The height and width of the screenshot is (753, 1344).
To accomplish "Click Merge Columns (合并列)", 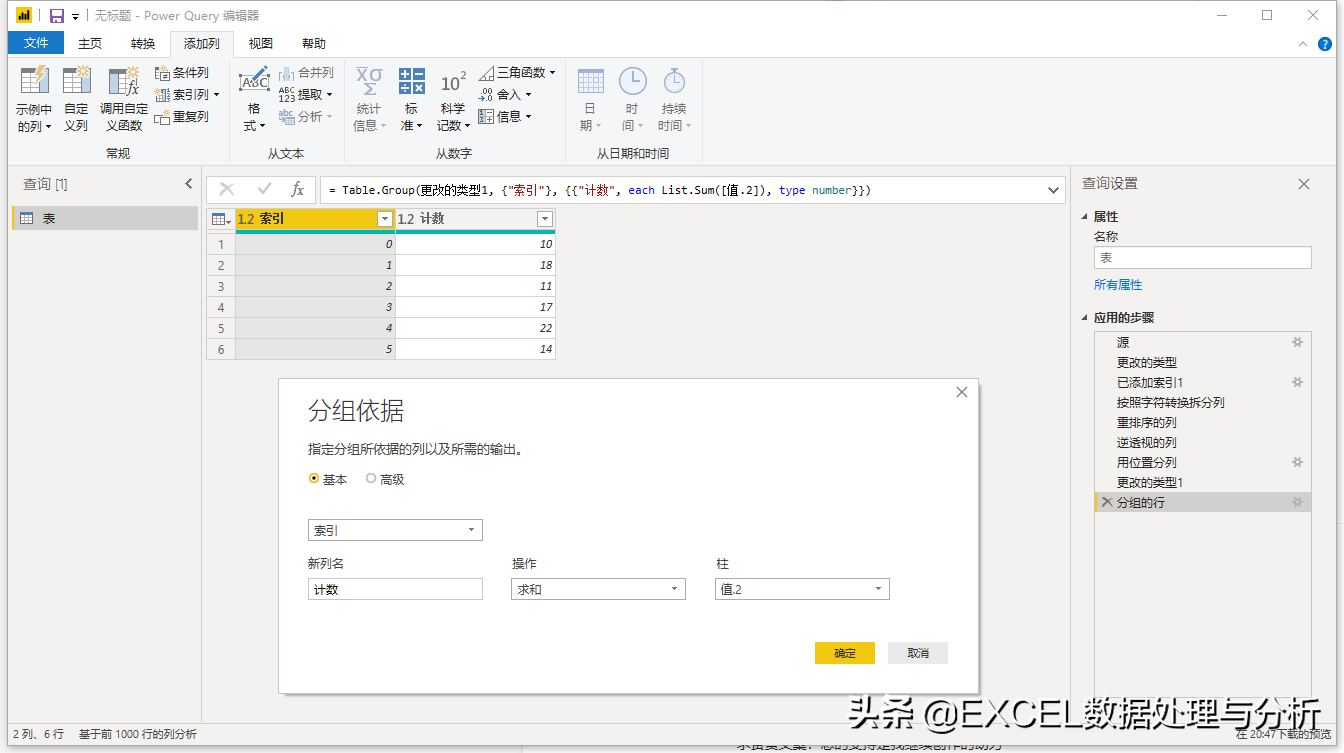I will [306, 73].
